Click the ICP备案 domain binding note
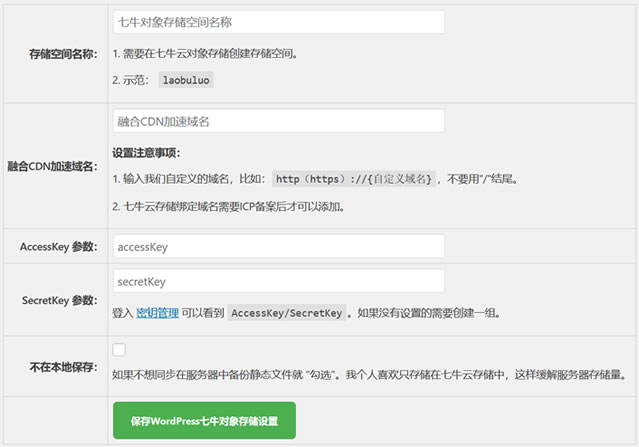The image size is (639, 447). coord(233,207)
